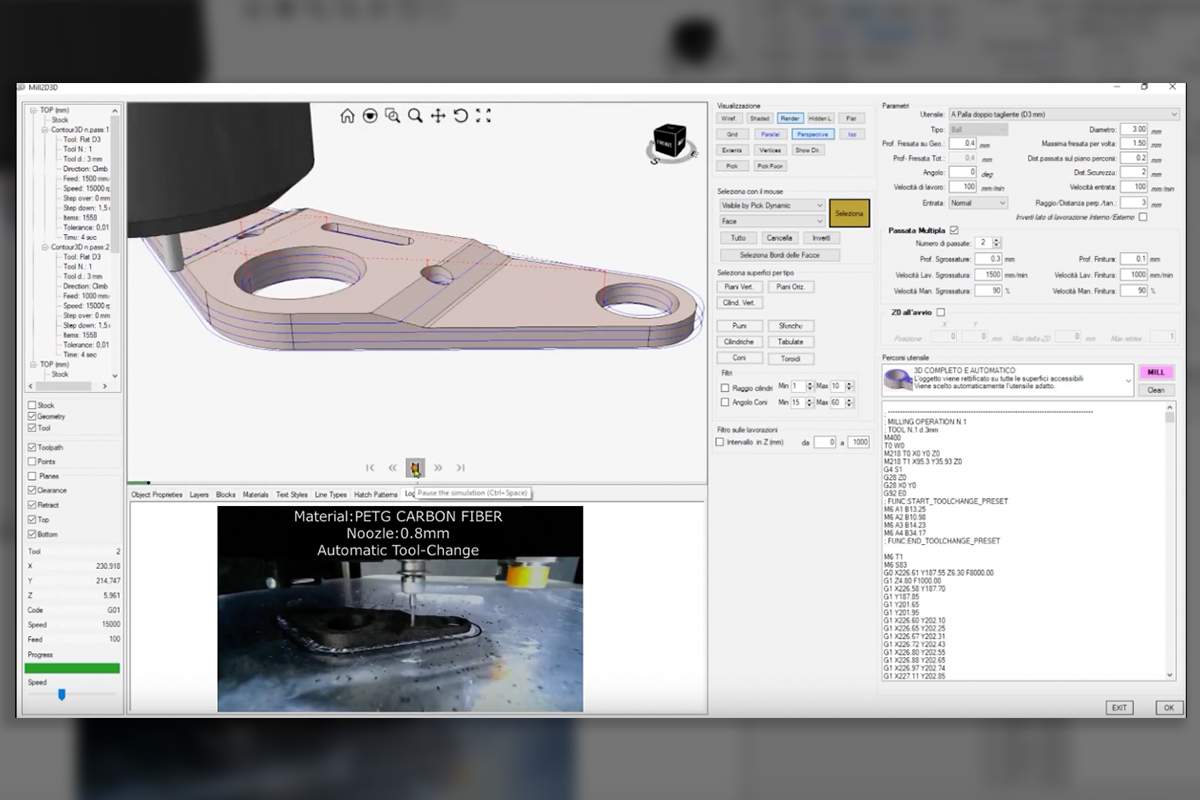This screenshot has height=800, width=1200.
Task: Open the Visible by Pick Dynamic dropdown
Action: pyautogui.click(x=772, y=205)
